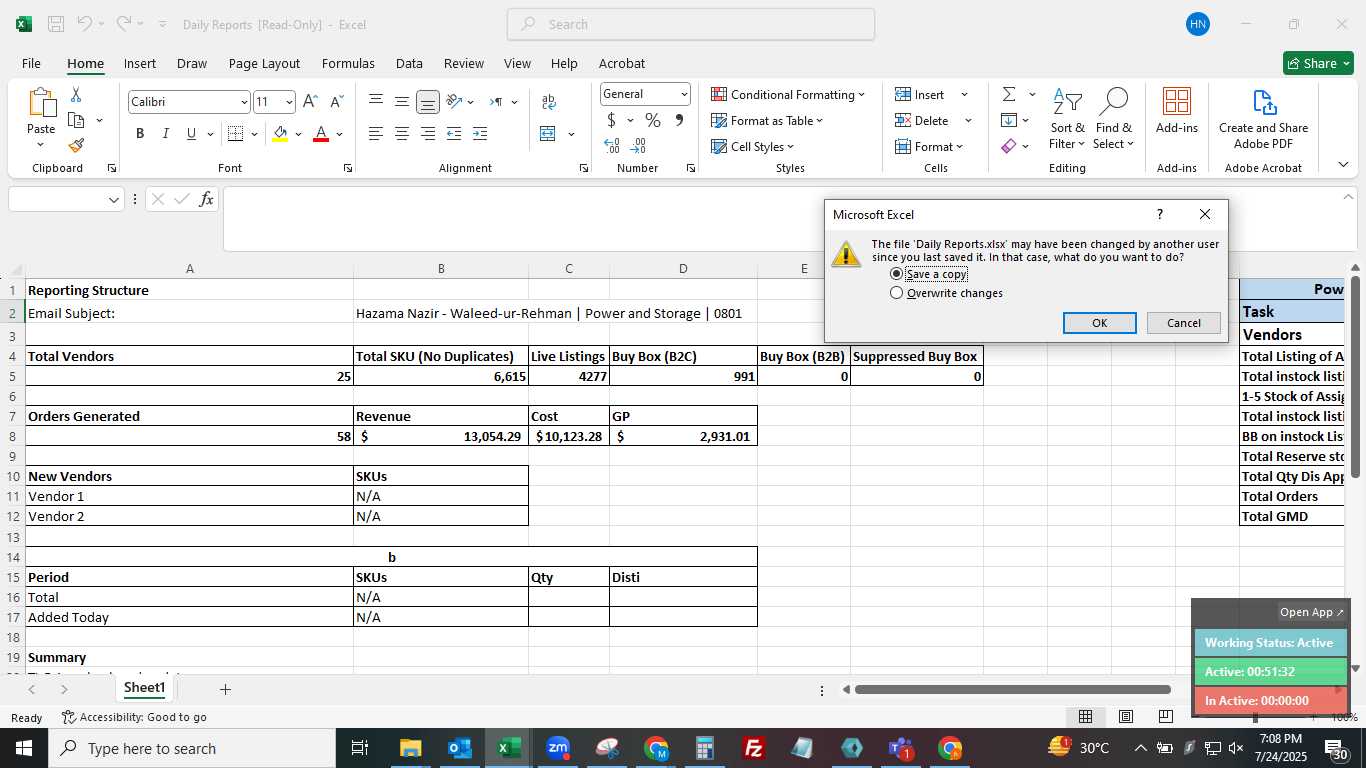Screen dimensions: 1366x768
Task: Click the Format Painter brush icon
Action: point(76,145)
